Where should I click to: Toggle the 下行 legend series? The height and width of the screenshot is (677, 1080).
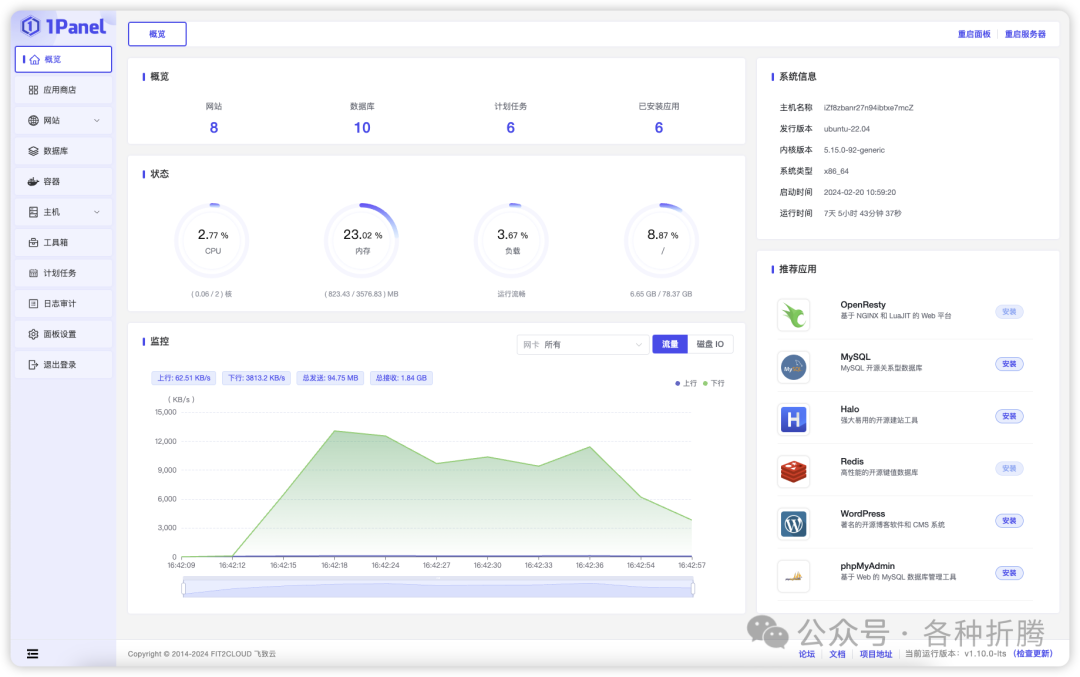pos(714,384)
